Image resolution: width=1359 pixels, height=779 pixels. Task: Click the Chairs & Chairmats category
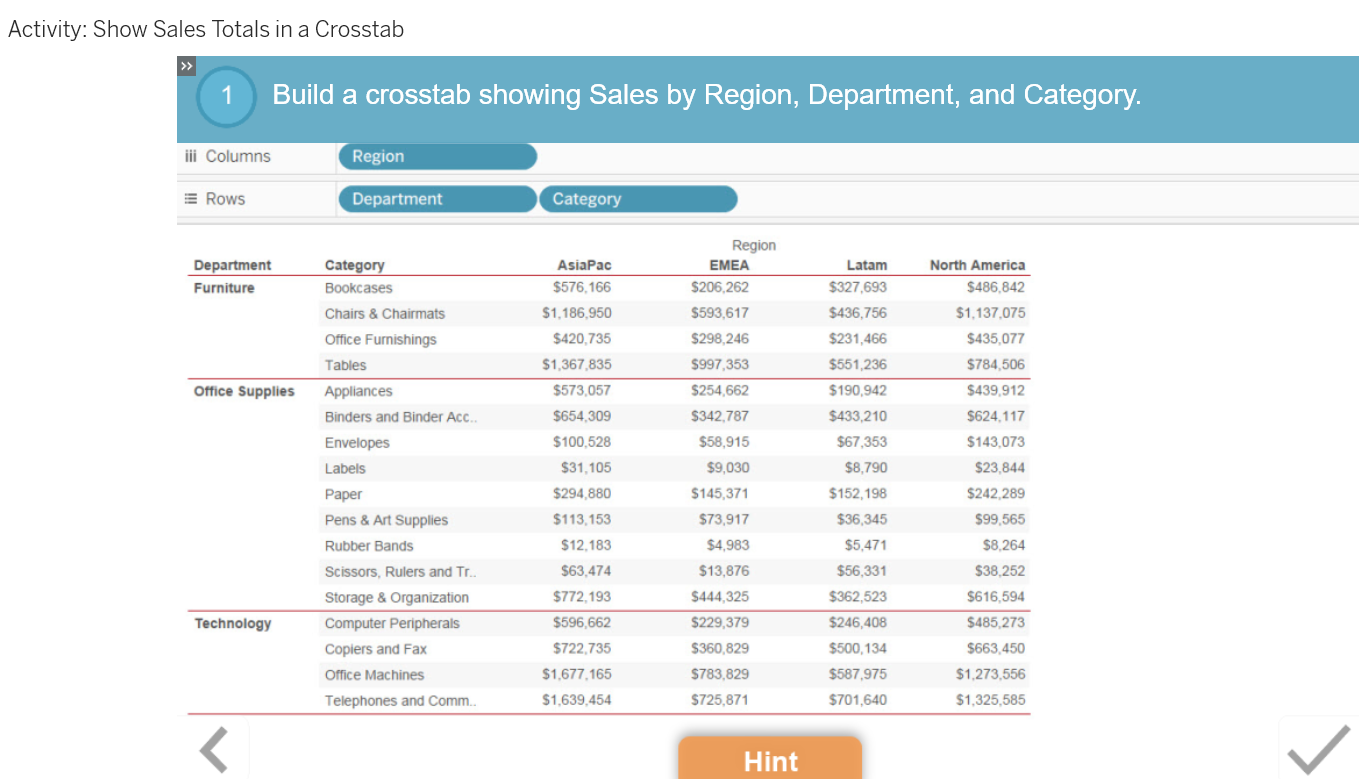[x=384, y=314]
